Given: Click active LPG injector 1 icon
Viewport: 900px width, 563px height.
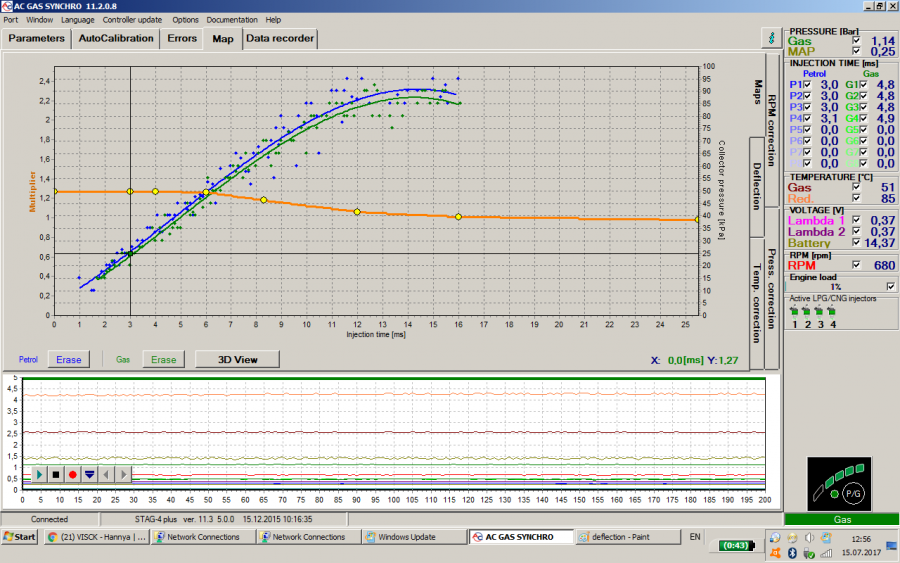Looking at the screenshot, I should coord(796,312).
